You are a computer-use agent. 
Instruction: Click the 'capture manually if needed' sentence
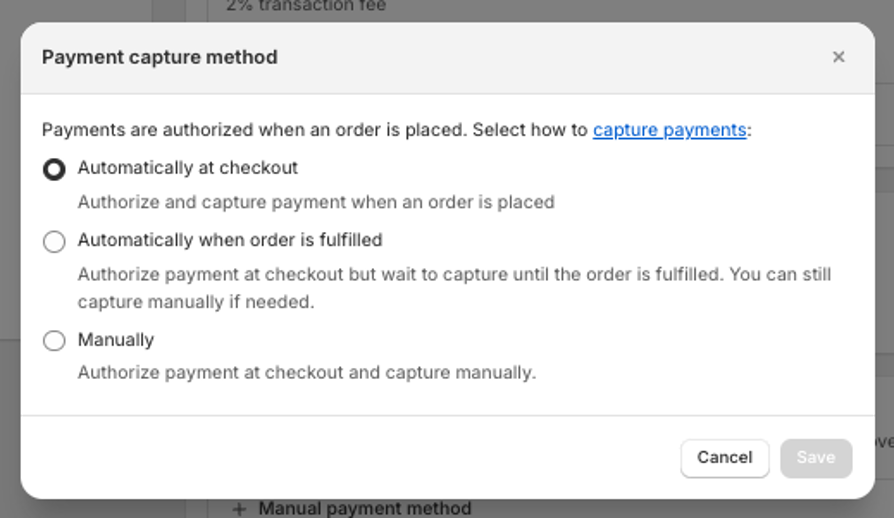196,302
